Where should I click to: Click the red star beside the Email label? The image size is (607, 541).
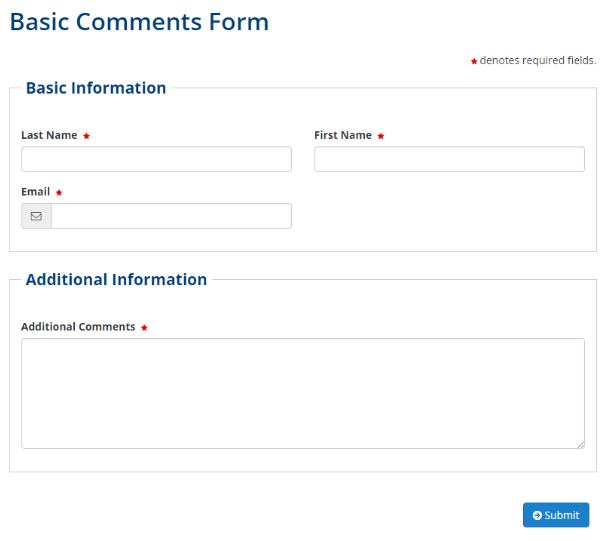[59, 193]
